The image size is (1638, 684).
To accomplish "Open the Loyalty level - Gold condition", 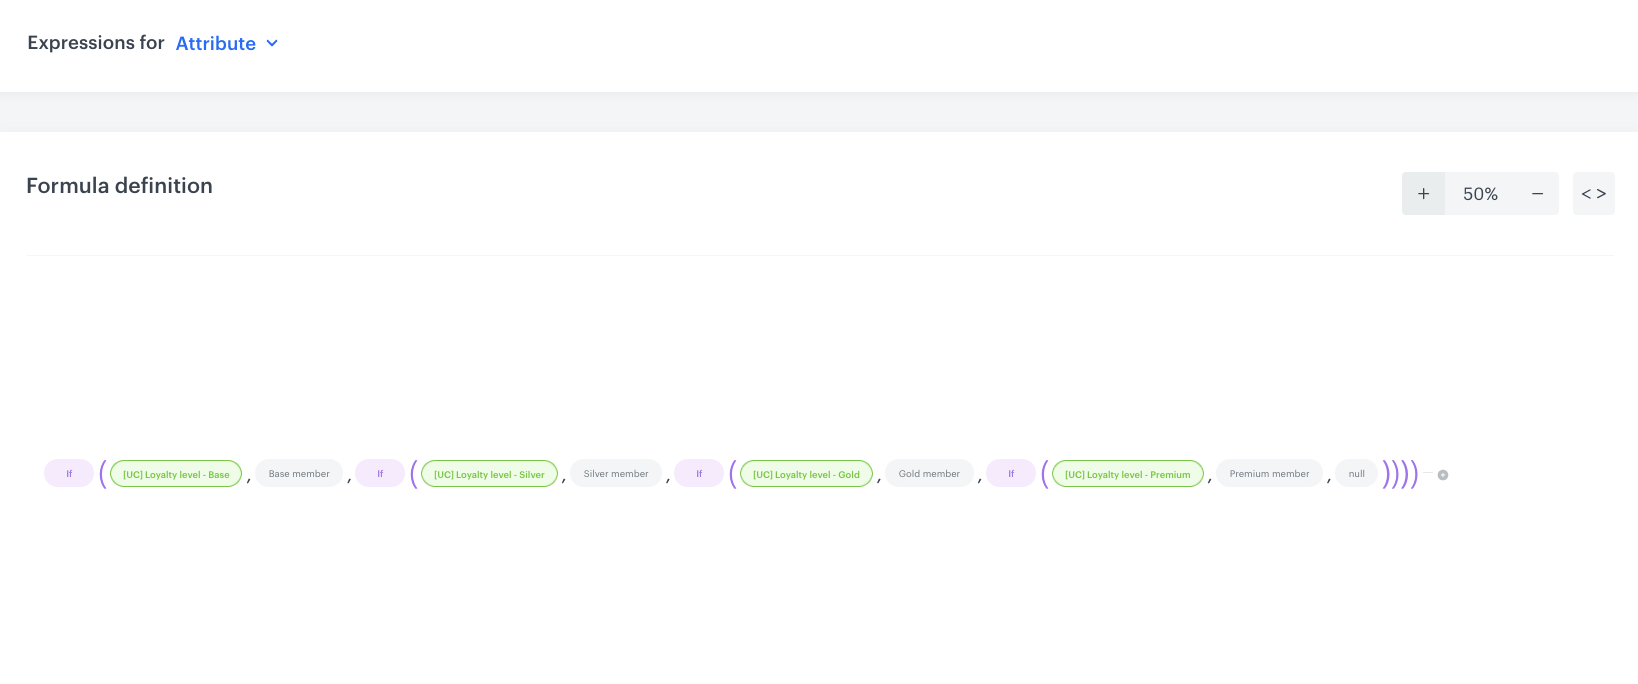I will (806, 474).
